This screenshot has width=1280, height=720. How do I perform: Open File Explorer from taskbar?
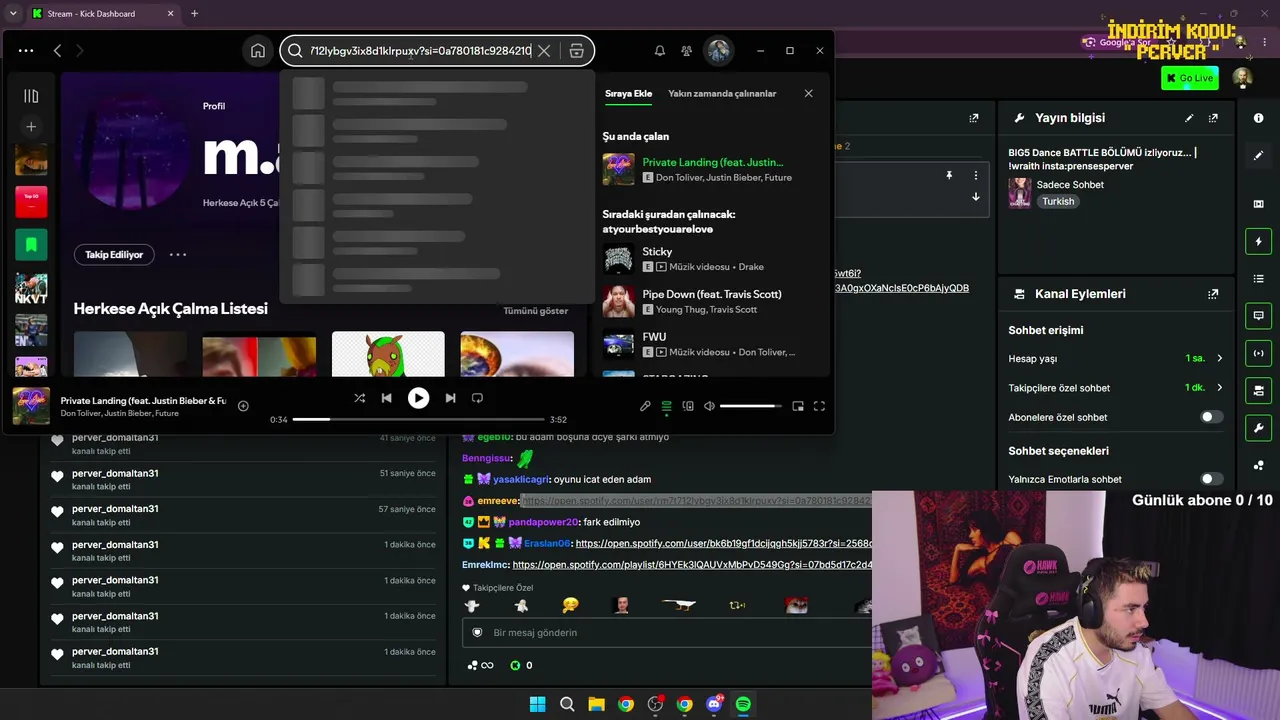[x=596, y=704]
